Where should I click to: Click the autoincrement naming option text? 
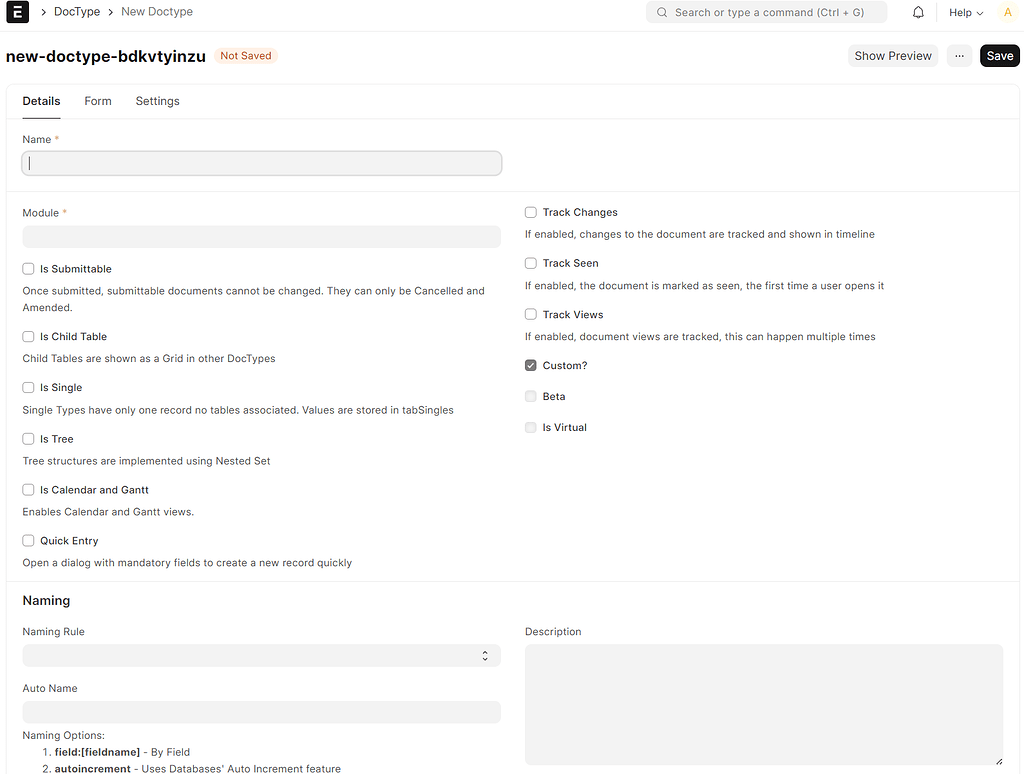pos(93,769)
